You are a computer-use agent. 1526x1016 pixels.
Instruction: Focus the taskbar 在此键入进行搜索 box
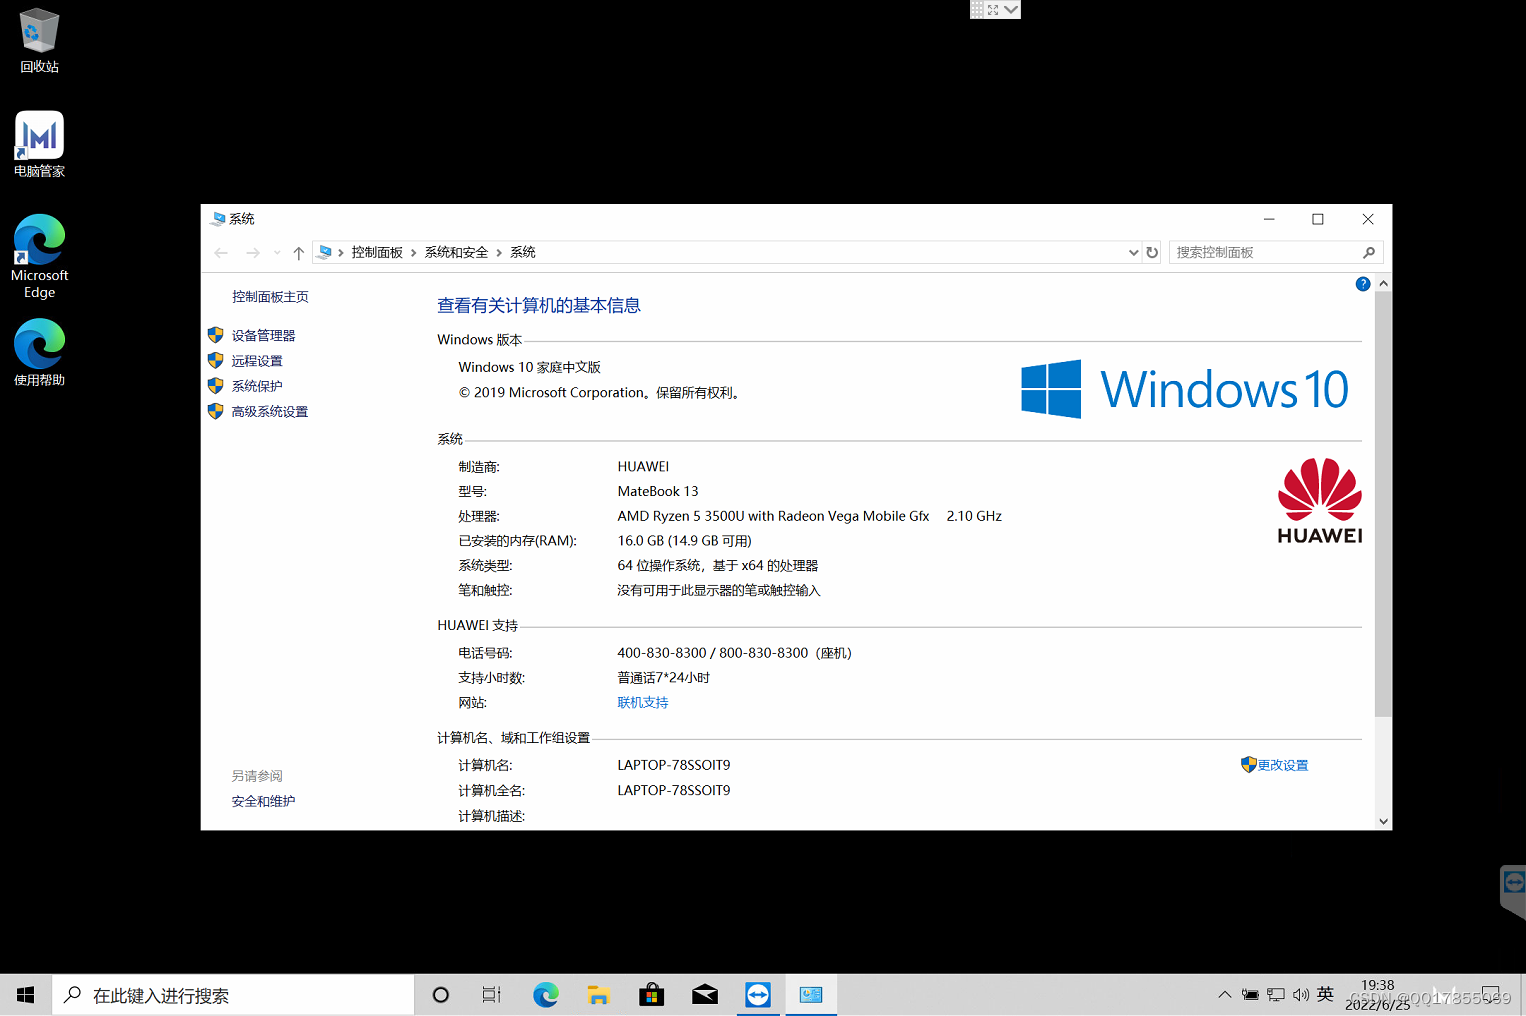pyautogui.click(x=233, y=995)
